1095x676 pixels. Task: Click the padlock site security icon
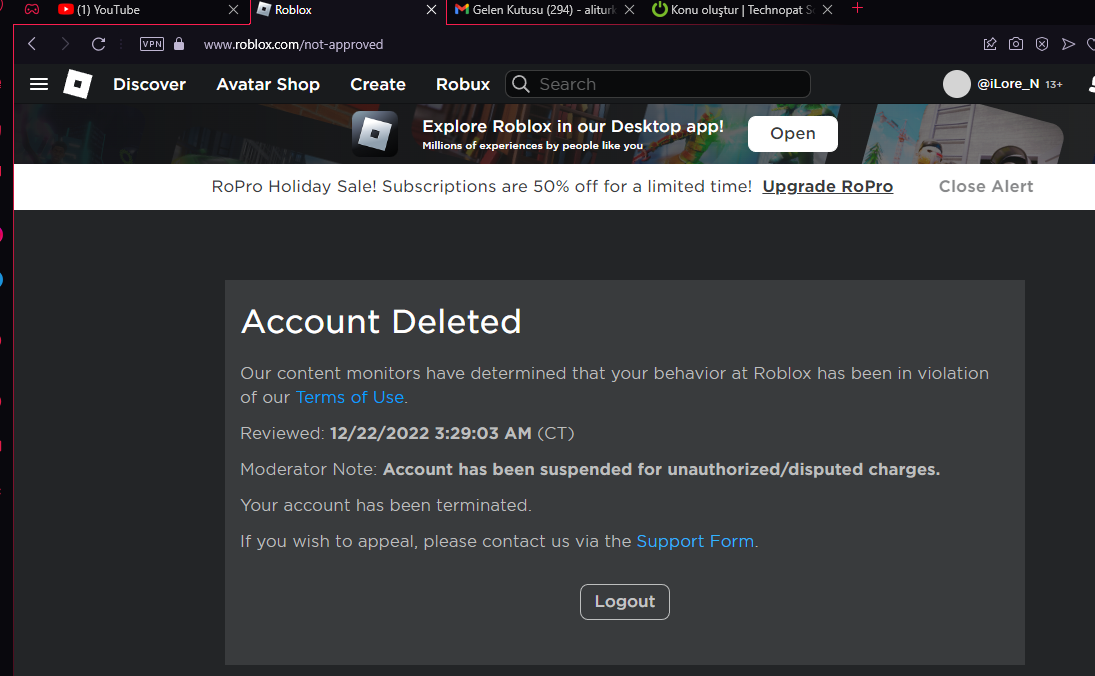(179, 44)
